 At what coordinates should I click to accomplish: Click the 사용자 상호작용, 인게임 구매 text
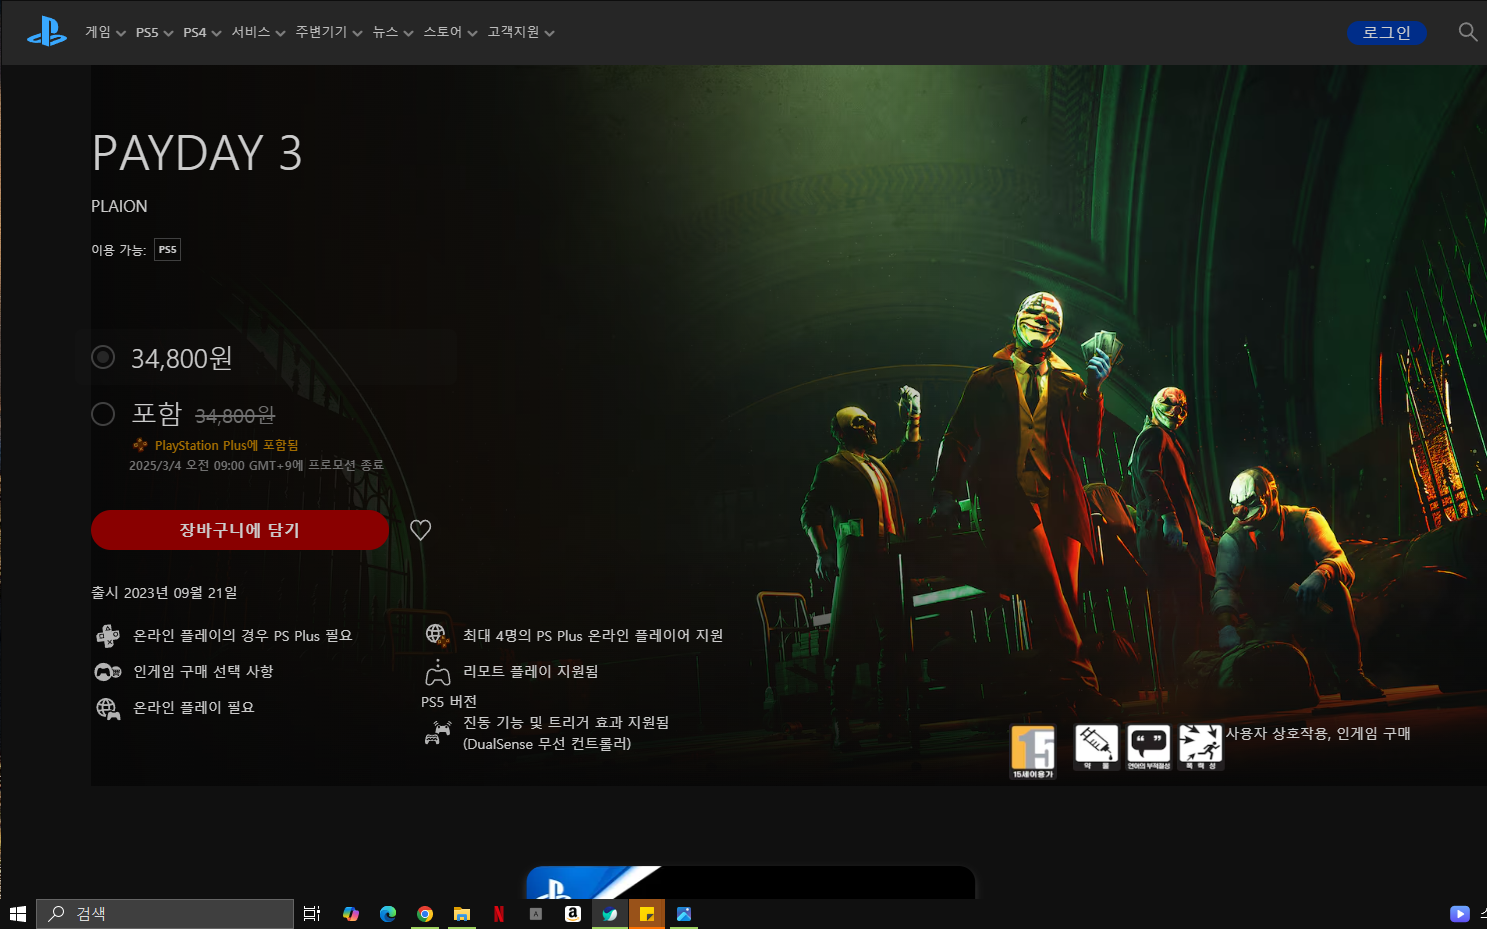pos(1318,733)
